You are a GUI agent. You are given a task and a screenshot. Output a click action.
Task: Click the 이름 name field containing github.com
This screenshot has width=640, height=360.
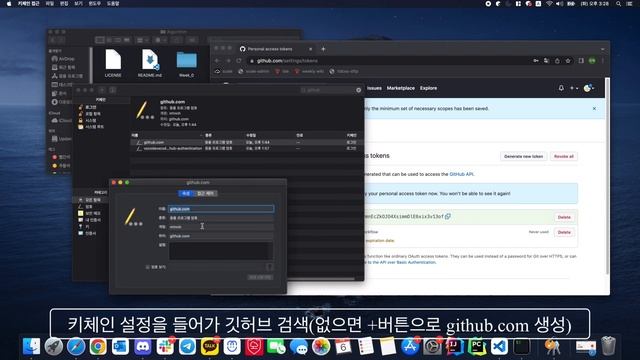coord(221,209)
